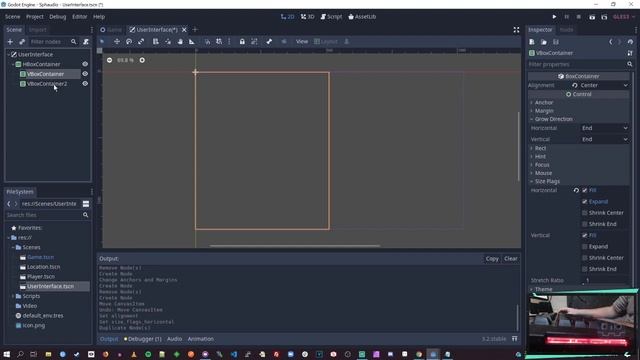640x360 pixels.
Task: Open Inspector object properties tool icon
Action: pyautogui.click(x=630, y=53)
